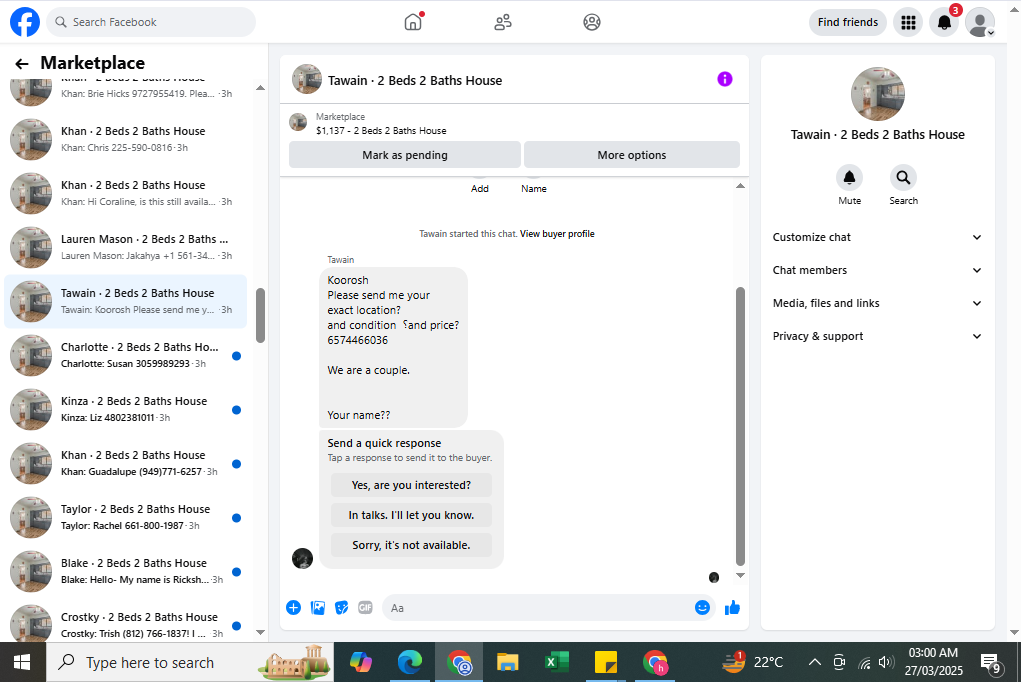Screen dimensions: 1021x682
Task: Show hidden system tray icons chevron
Action: (815, 662)
